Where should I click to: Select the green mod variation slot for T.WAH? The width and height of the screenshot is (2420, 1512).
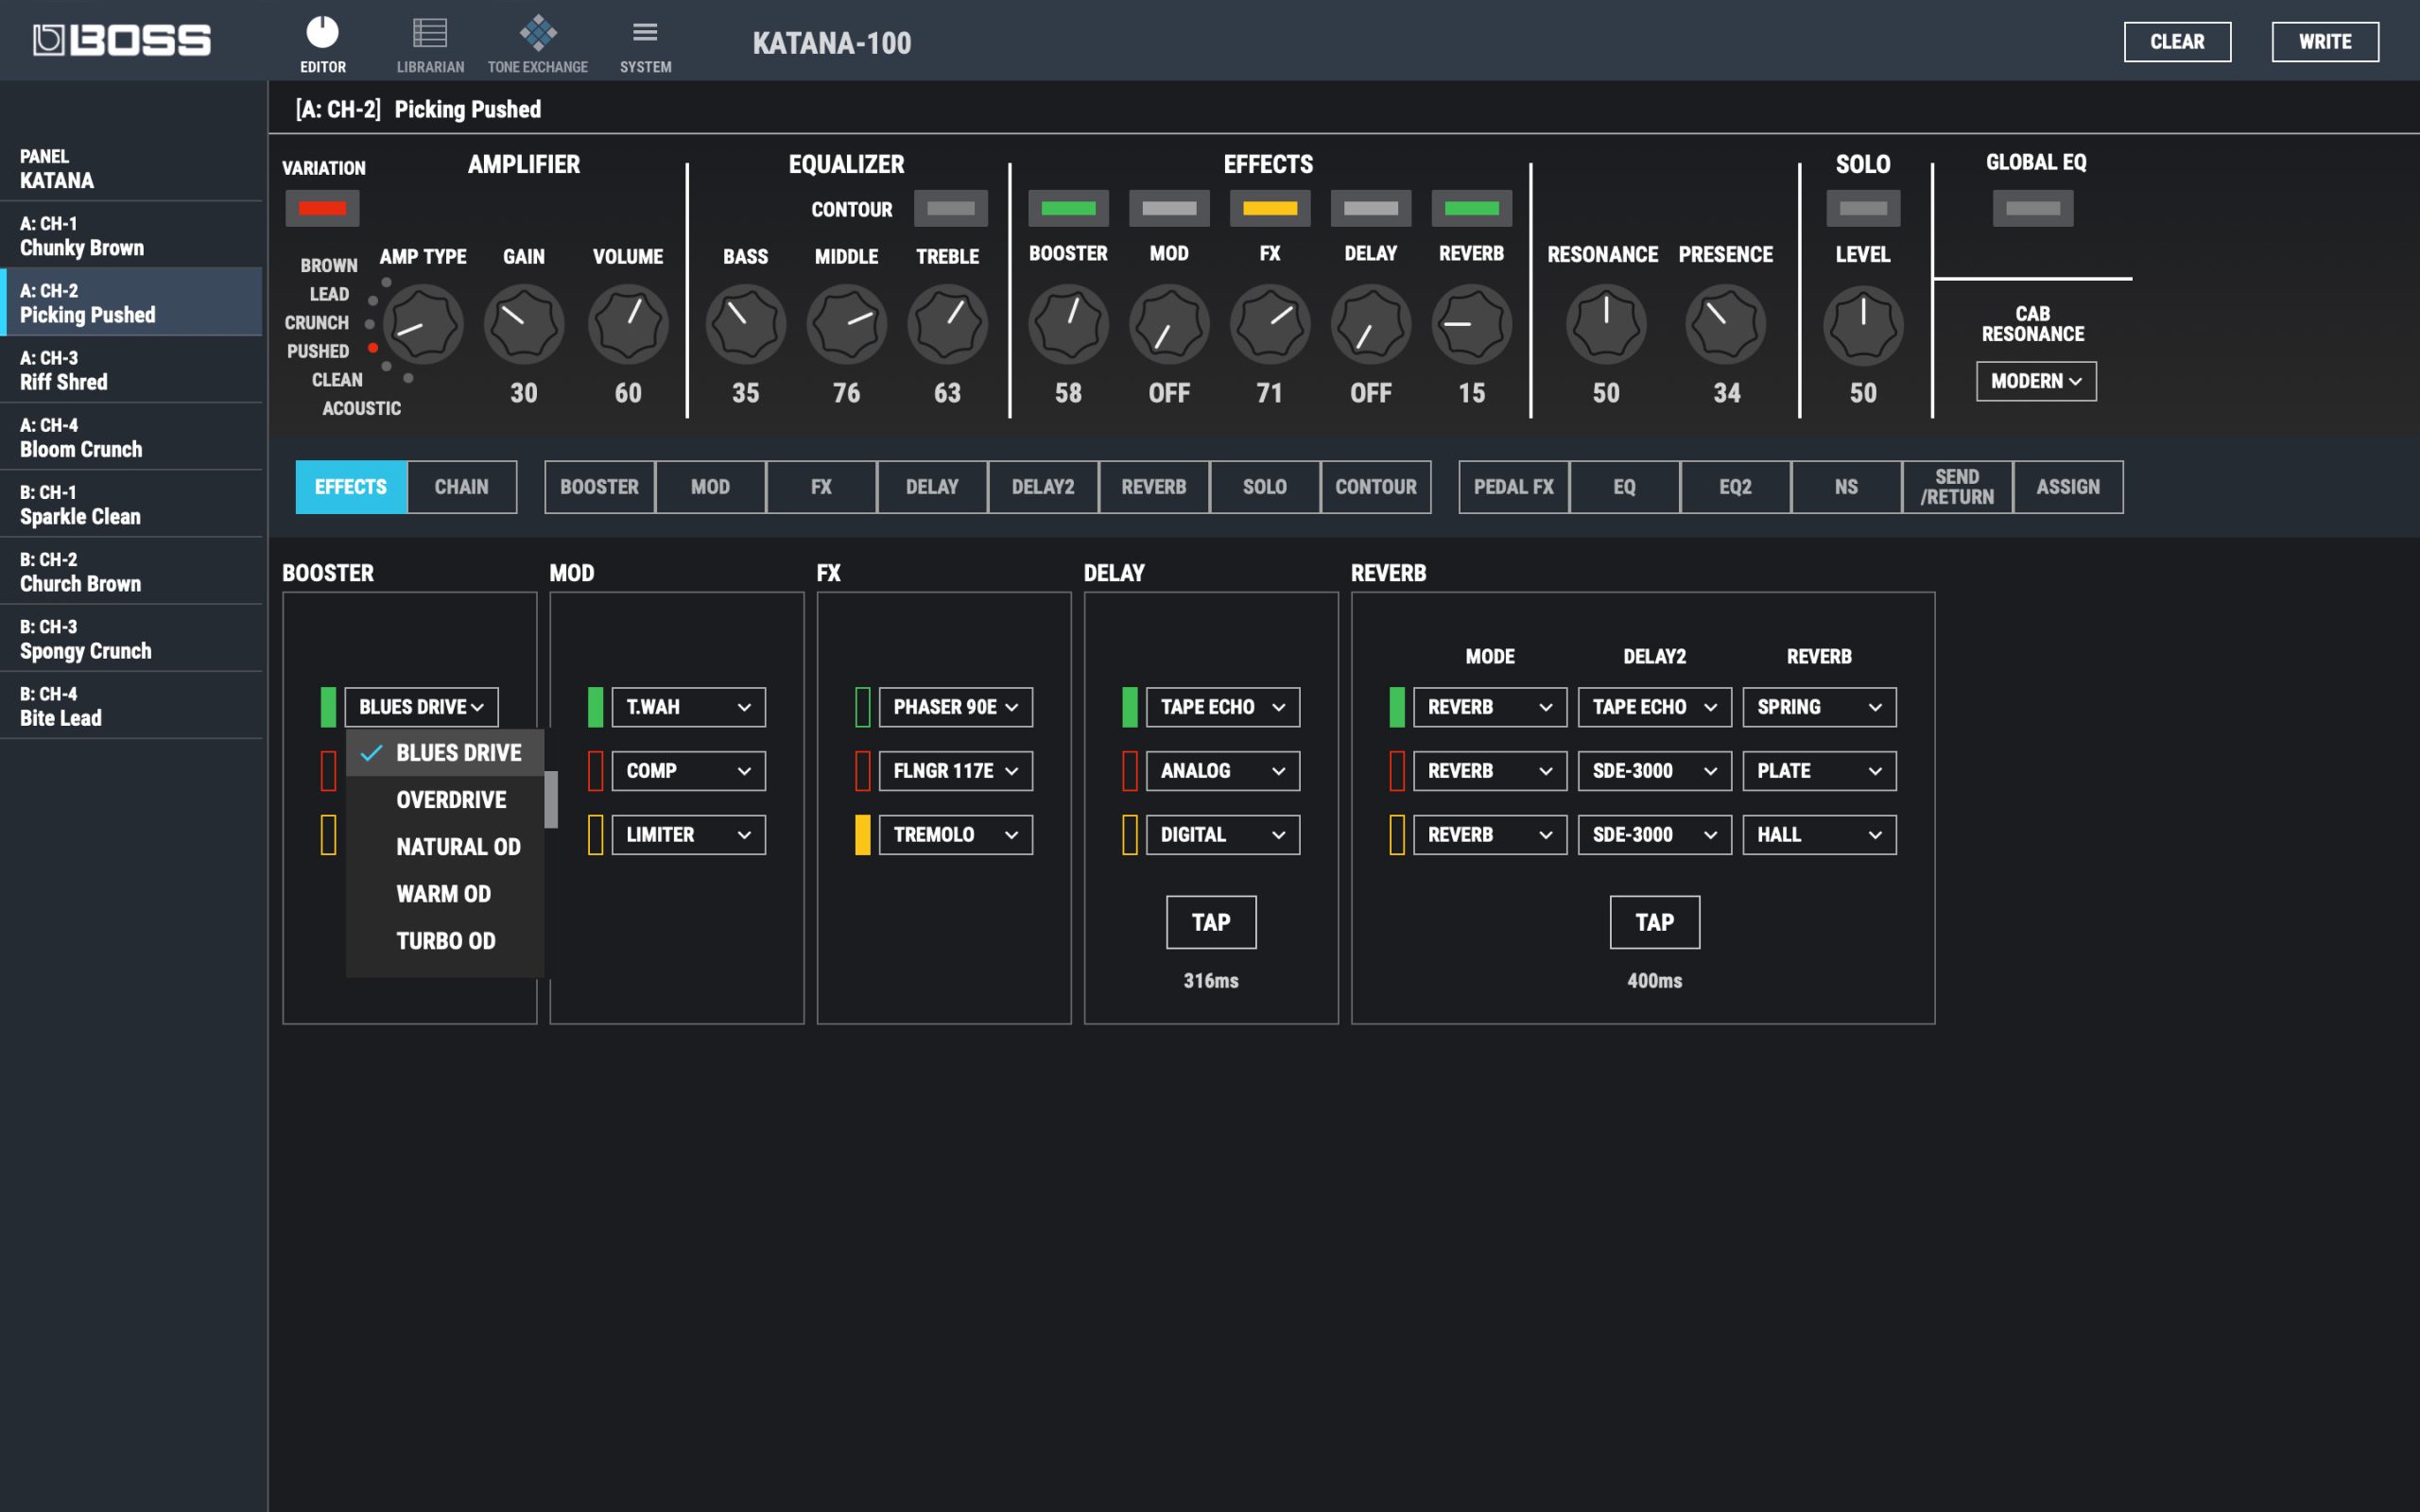[596, 707]
